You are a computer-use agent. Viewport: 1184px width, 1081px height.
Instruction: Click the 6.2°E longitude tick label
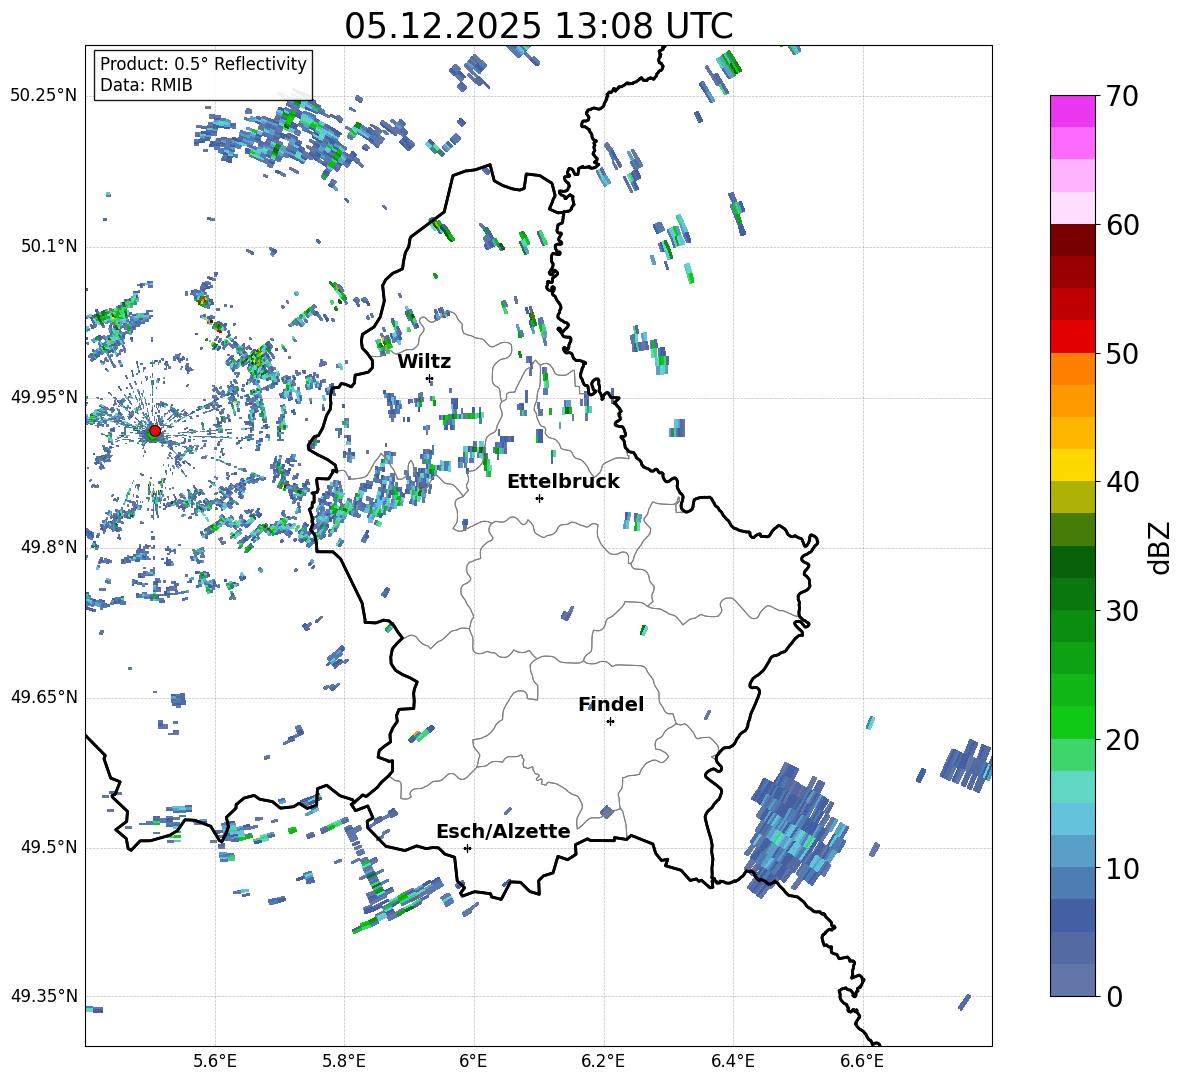[x=603, y=1060]
